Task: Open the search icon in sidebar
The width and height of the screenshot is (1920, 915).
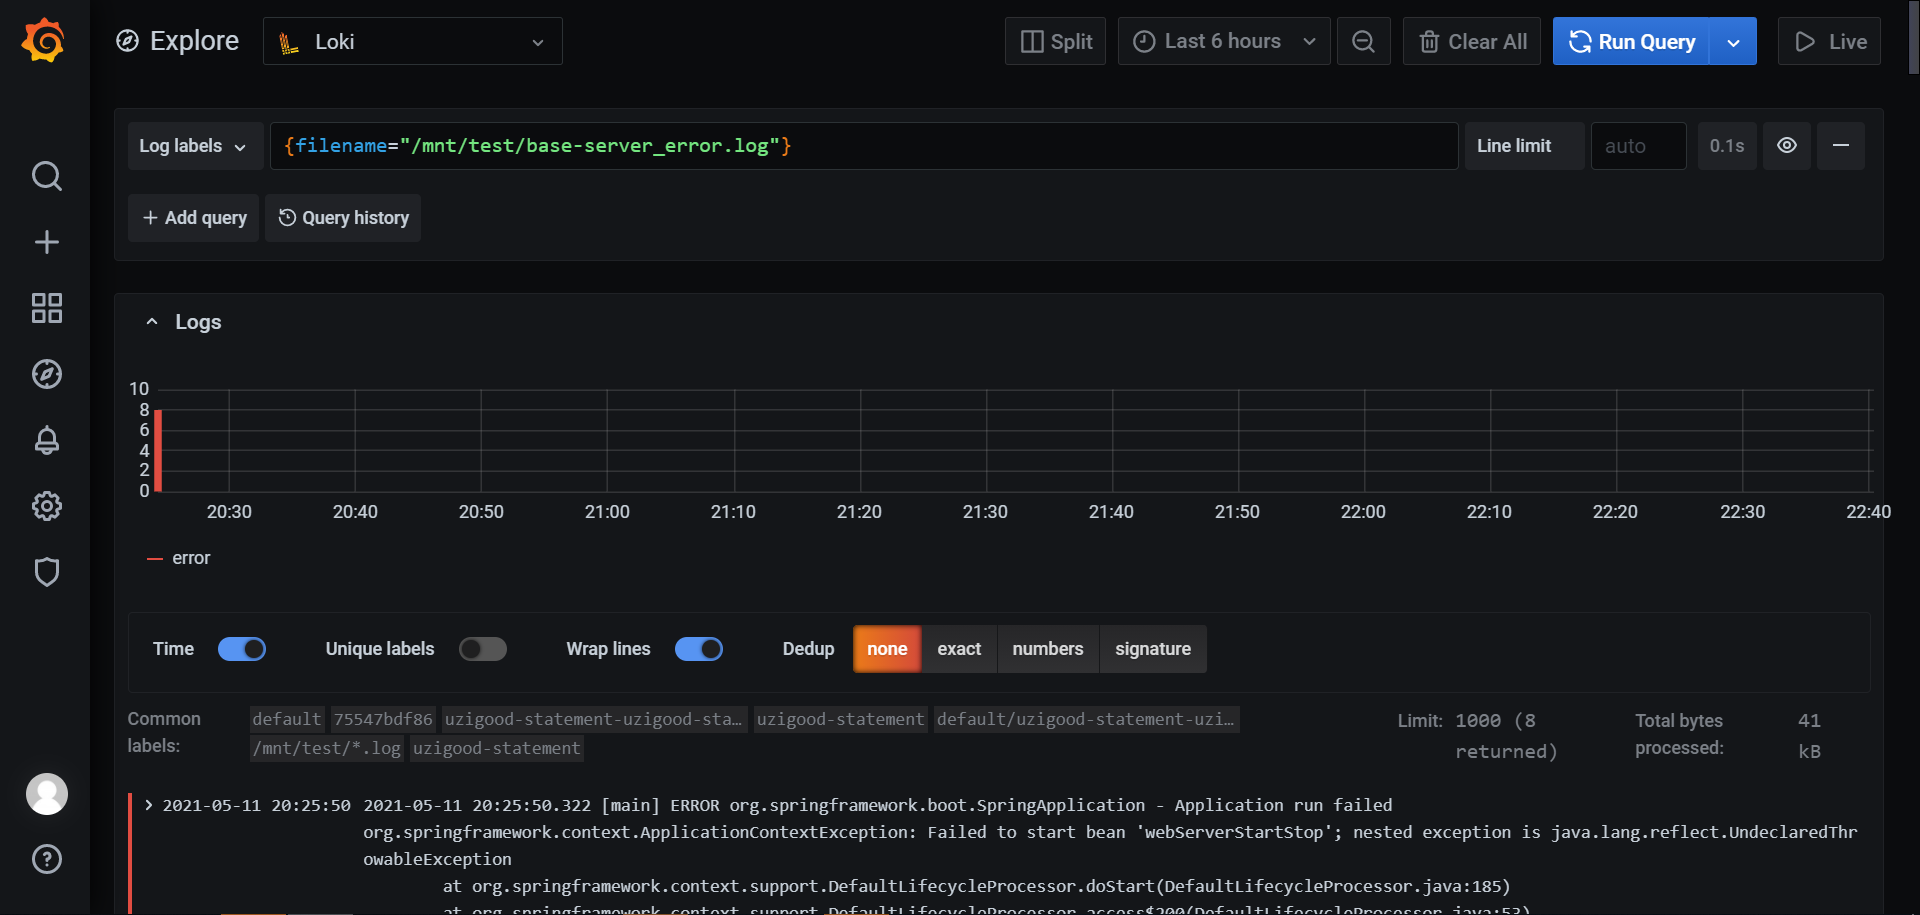Action: (x=46, y=176)
